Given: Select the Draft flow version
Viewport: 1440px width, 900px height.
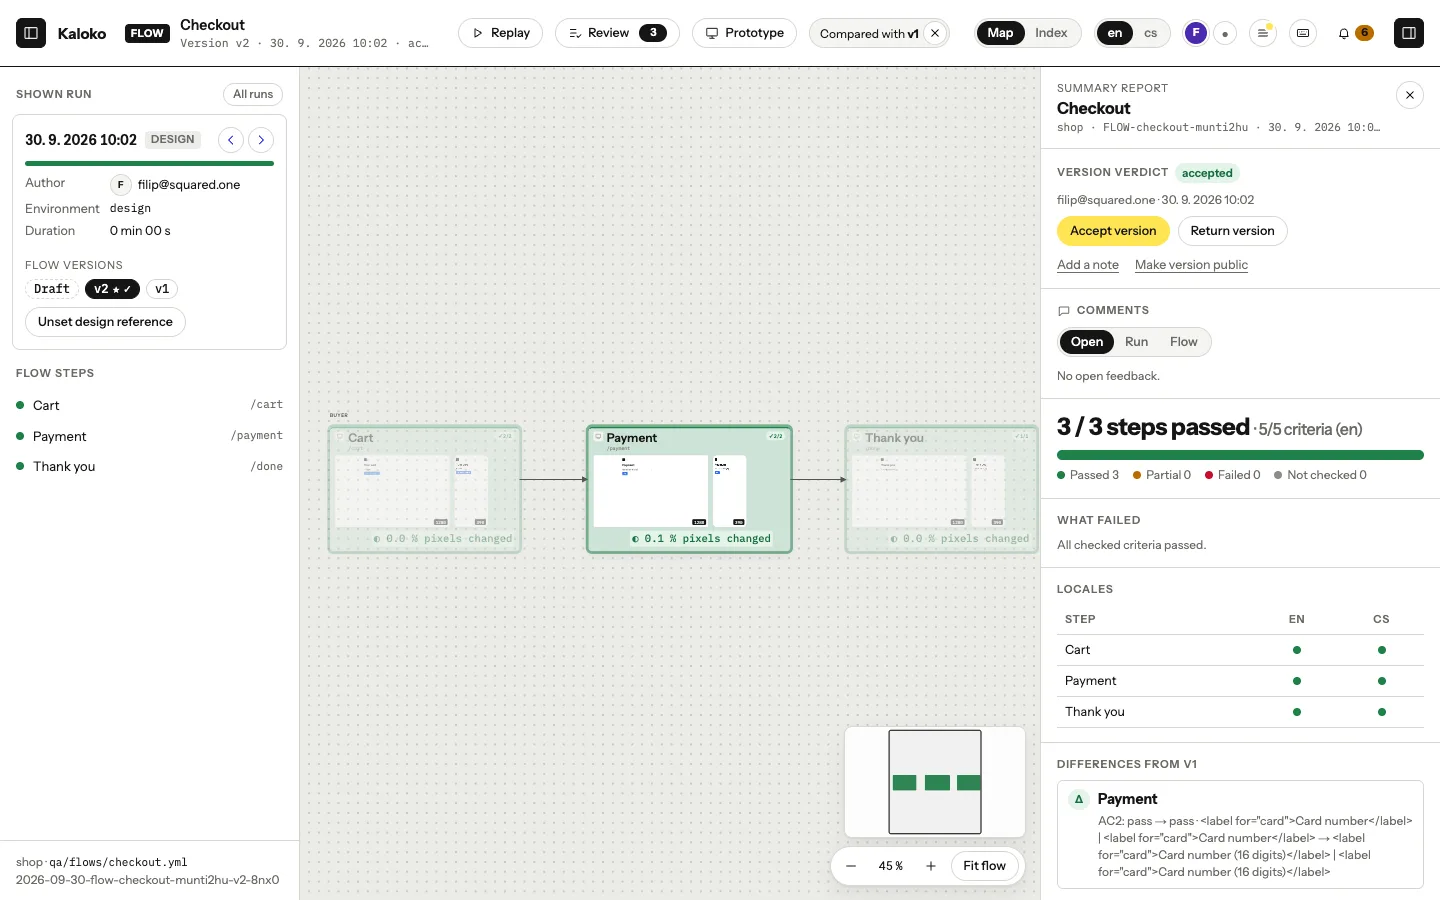Looking at the screenshot, I should pos(52,289).
